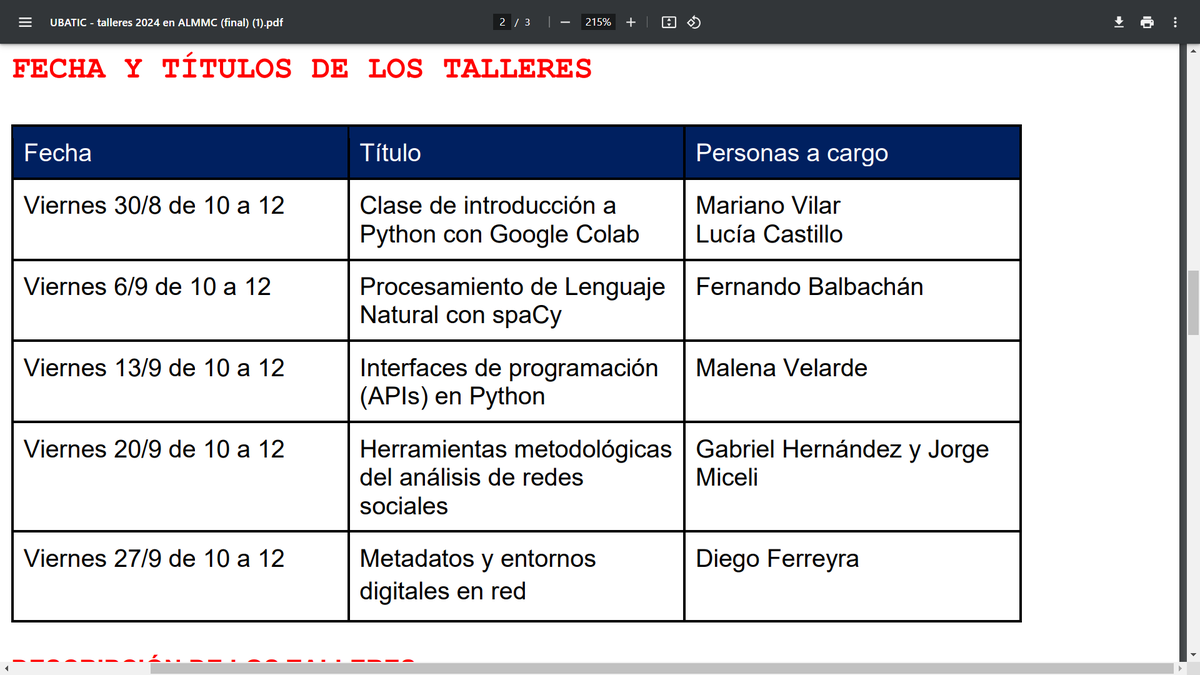This screenshot has height=675, width=1200.
Task: Zoom in with the plus button
Action: [631, 21]
